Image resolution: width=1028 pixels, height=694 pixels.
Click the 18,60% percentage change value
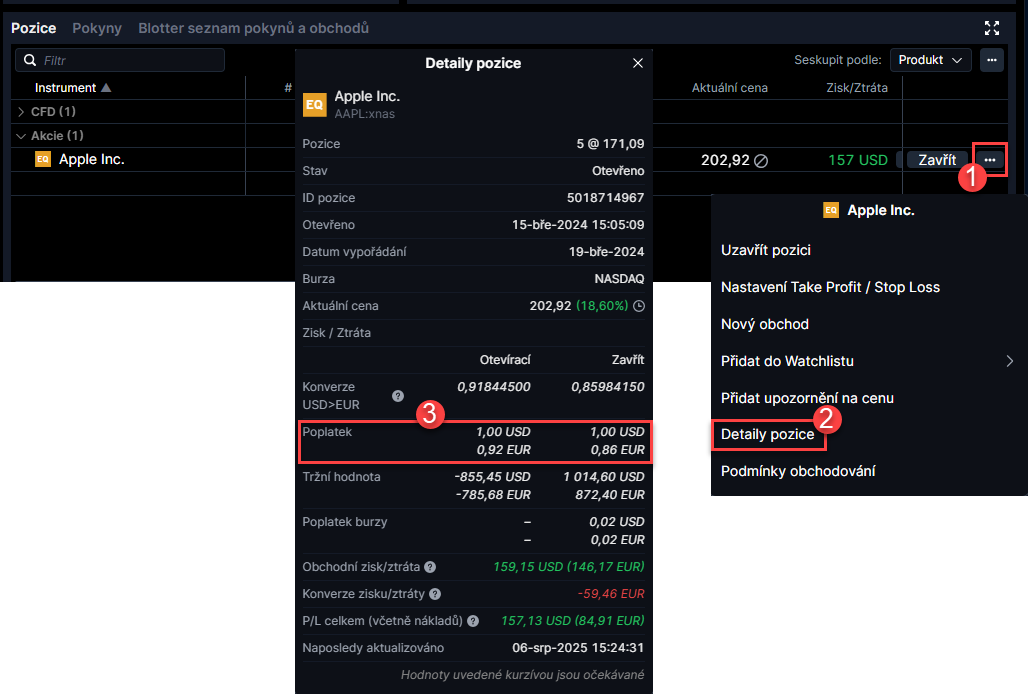tap(602, 306)
